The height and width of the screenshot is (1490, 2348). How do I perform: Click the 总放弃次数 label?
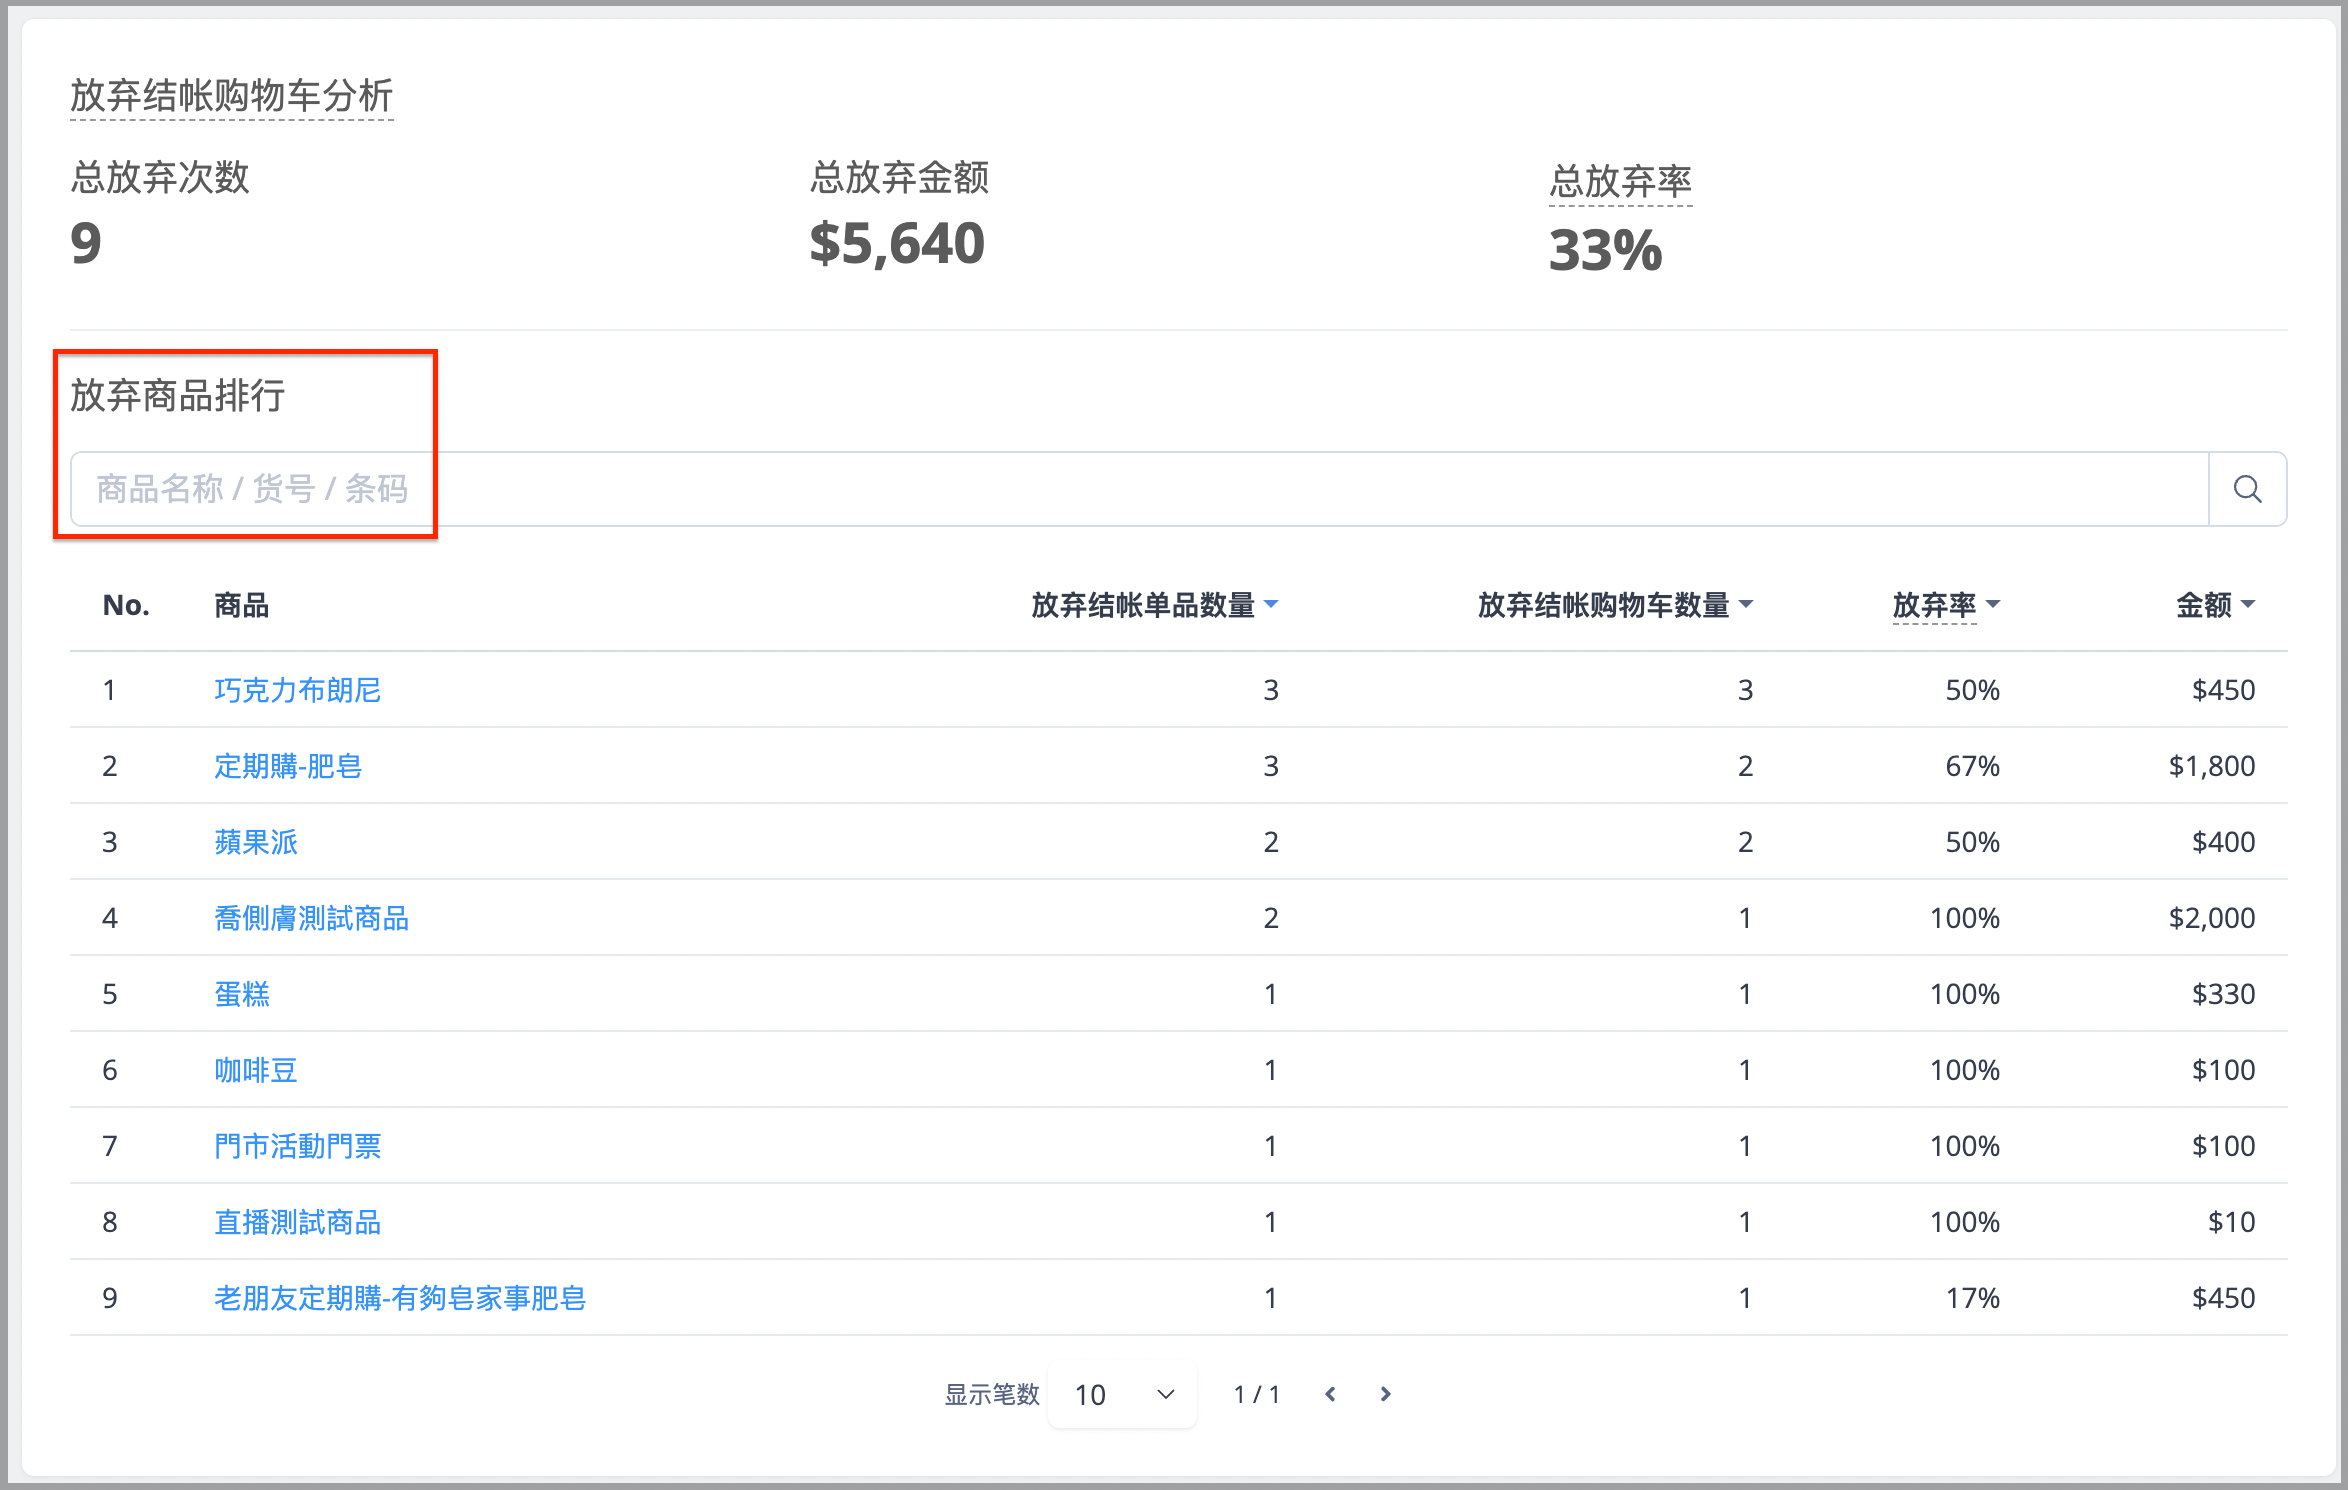point(160,178)
